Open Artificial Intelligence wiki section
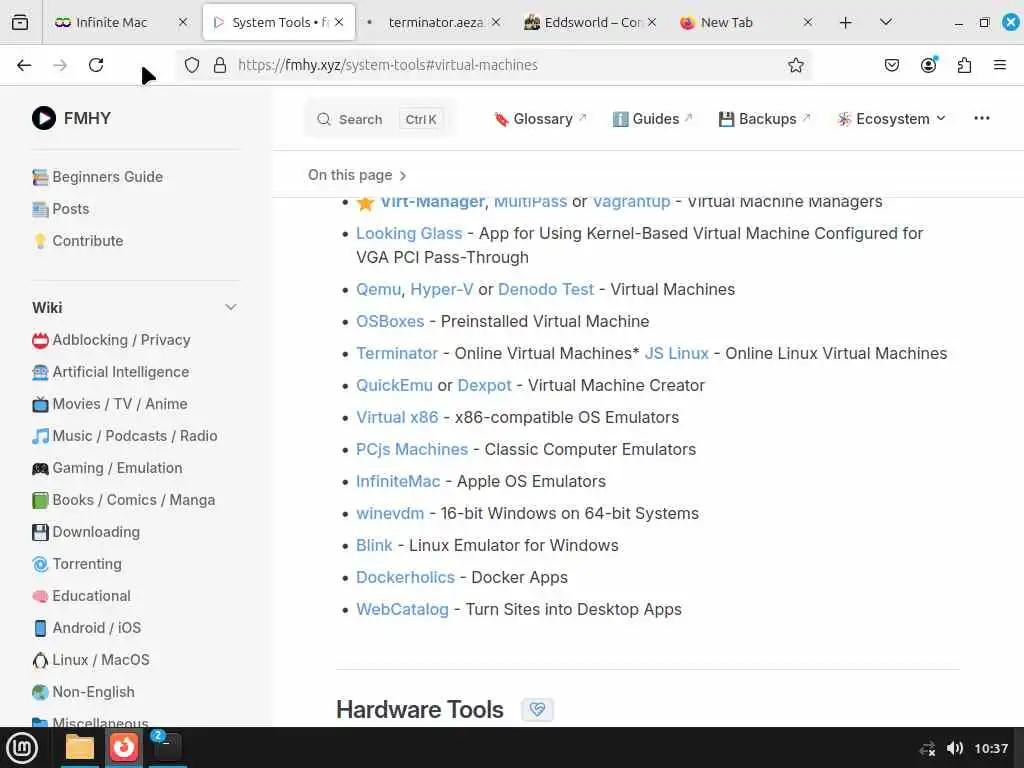Image resolution: width=1024 pixels, height=768 pixels. coord(110,372)
